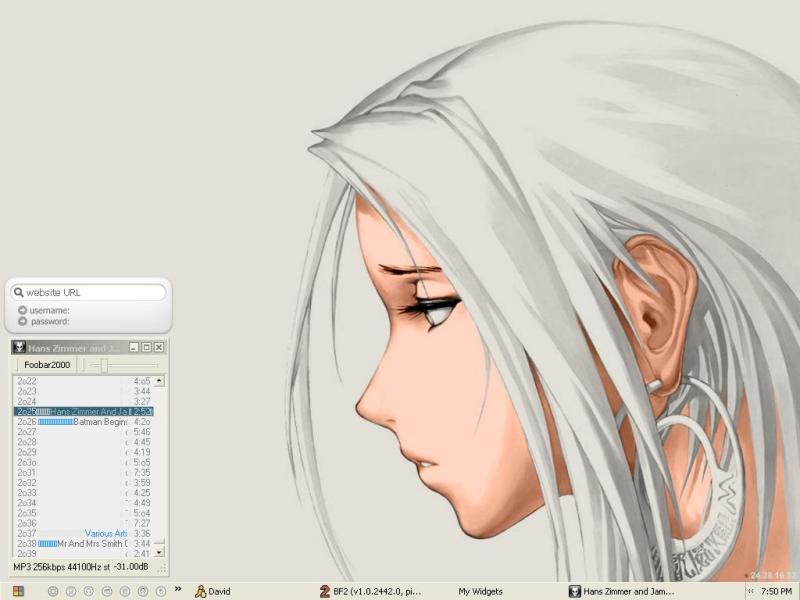Click the MP3 256kbps 44100Hz status text
The height and width of the screenshot is (600, 800).
(61, 567)
